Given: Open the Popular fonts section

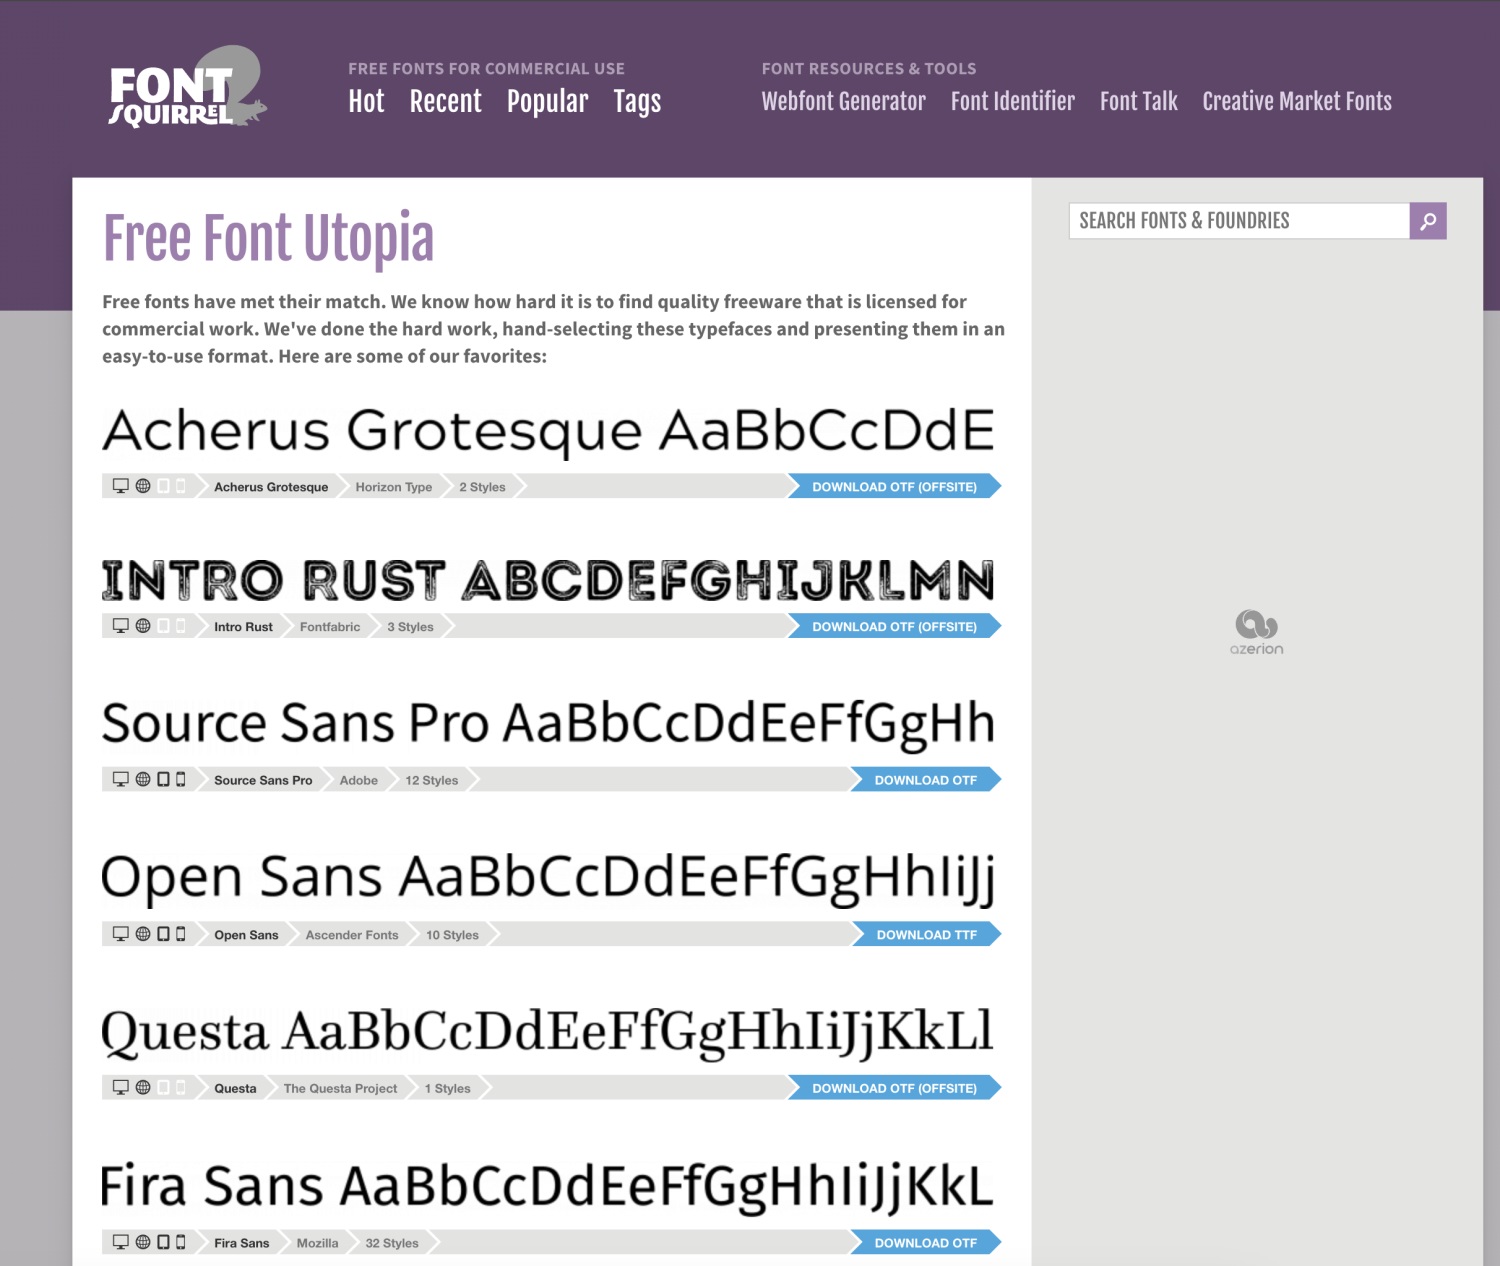Looking at the screenshot, I should [547, 101].
